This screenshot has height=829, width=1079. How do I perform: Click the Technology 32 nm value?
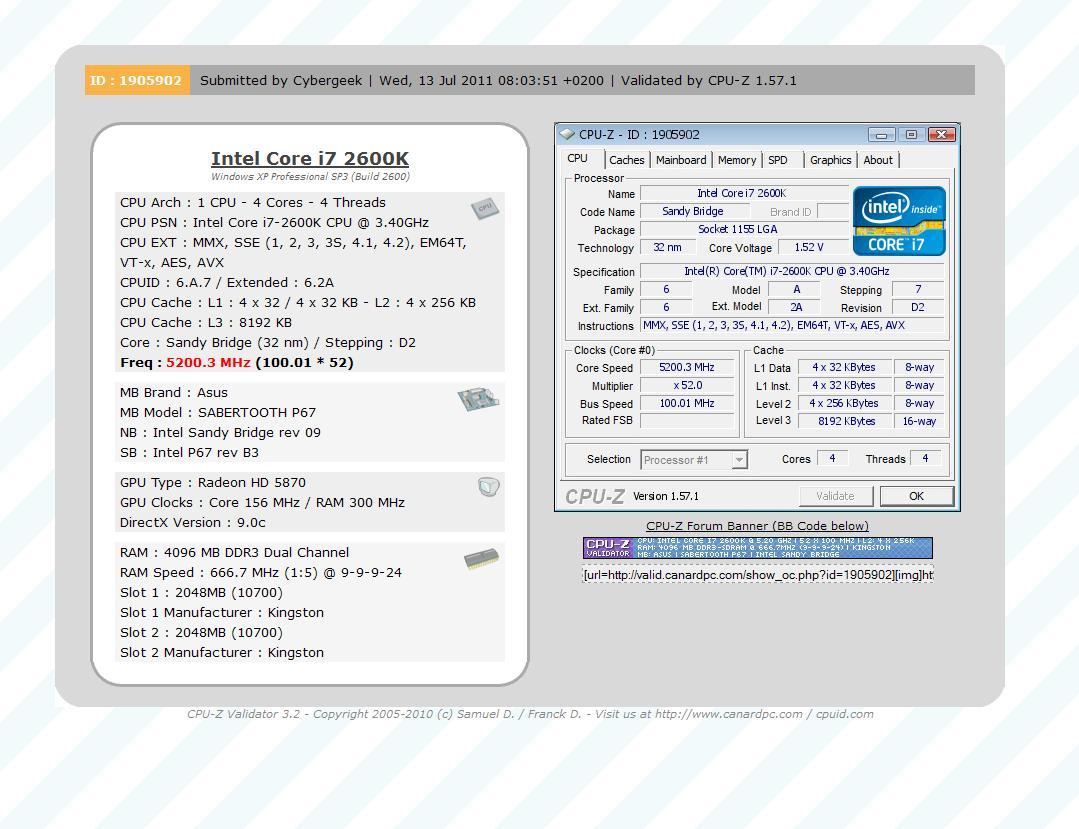point(667,247)
